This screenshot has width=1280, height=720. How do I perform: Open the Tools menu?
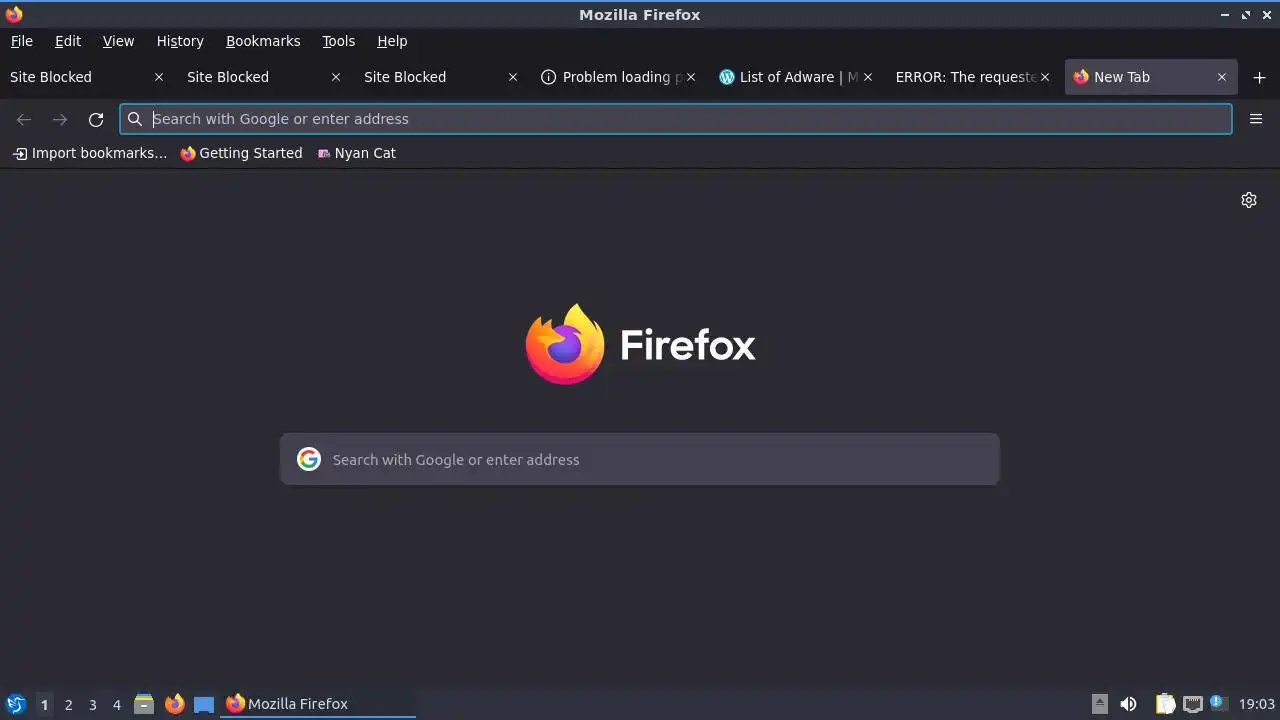pos(339,41)
